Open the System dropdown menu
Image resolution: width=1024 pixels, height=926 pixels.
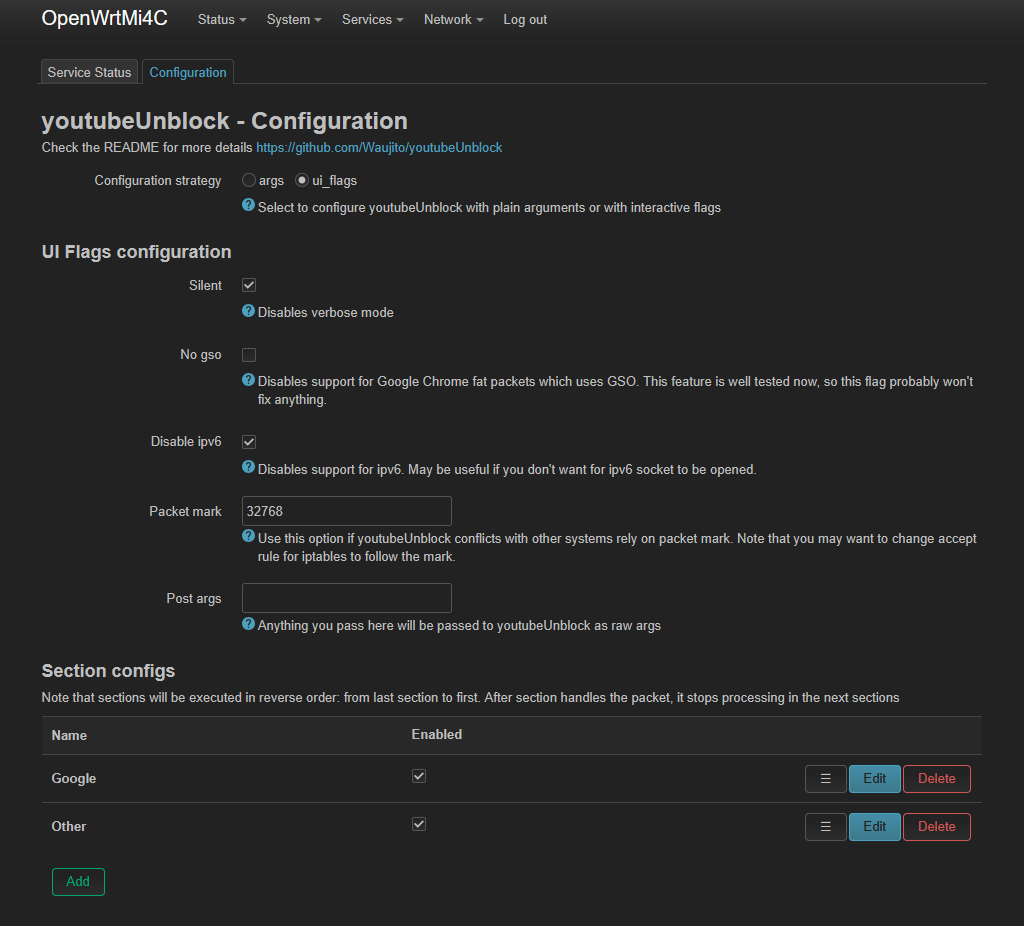(x=294, y=20)
